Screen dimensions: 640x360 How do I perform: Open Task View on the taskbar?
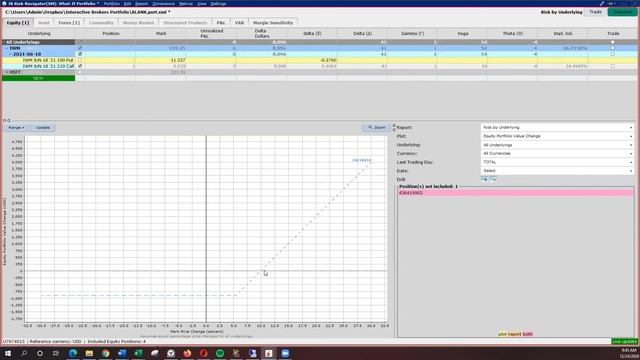click(56, 353)
